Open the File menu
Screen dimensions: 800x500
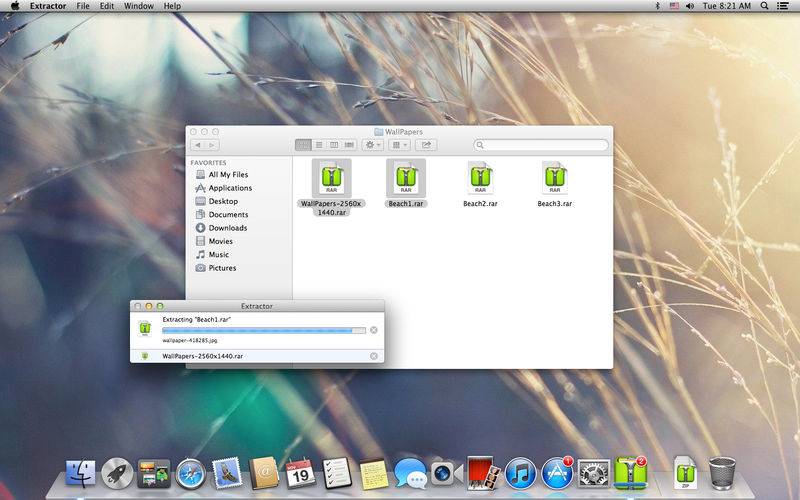[x=83, y=6]
